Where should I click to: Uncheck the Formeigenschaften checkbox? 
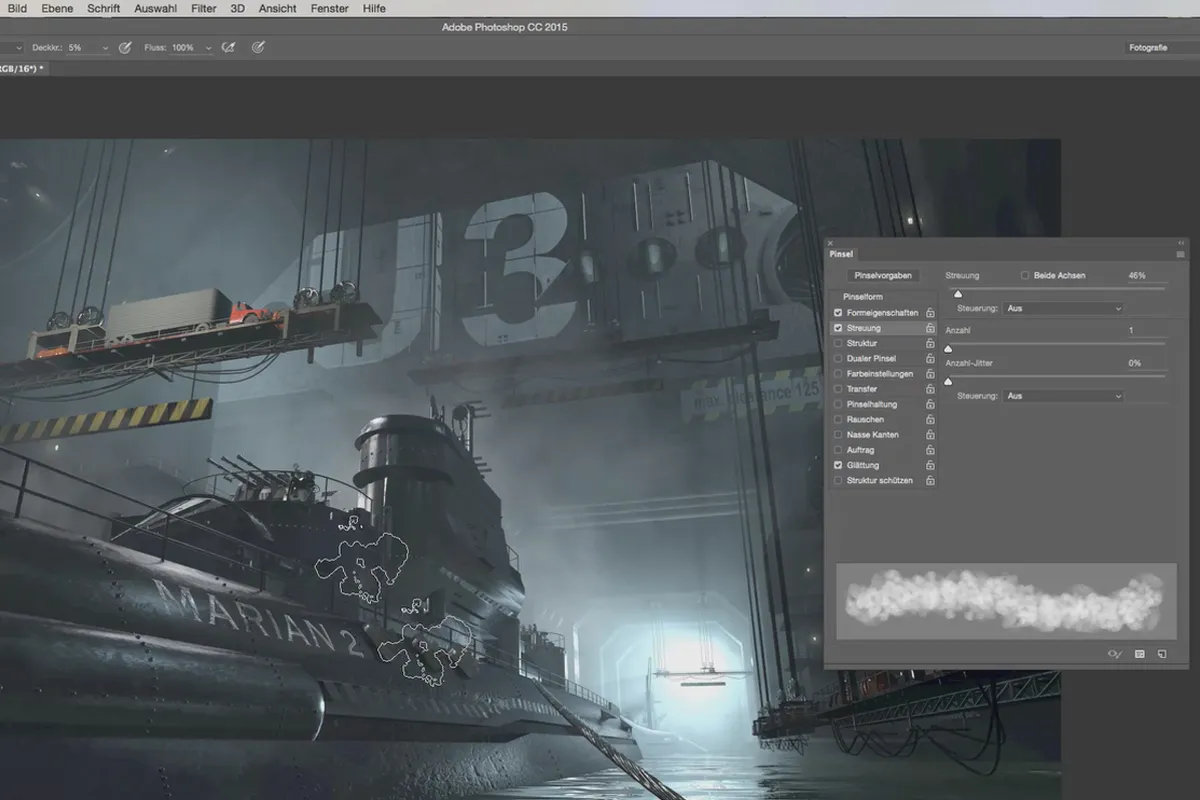(838, 313)
